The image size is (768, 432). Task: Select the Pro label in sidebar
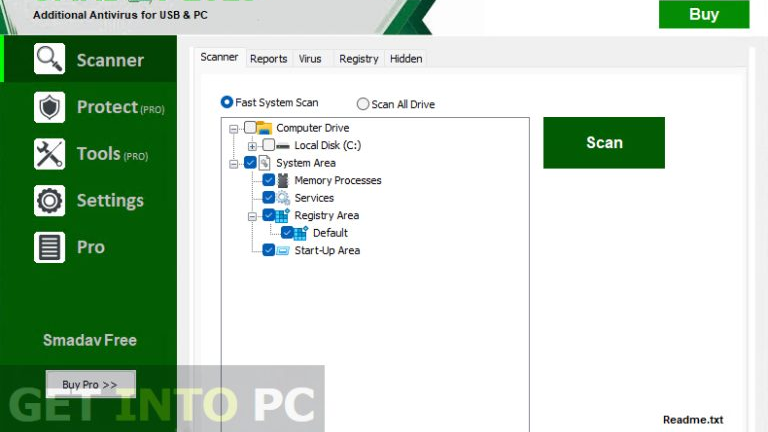coord(91,247)
